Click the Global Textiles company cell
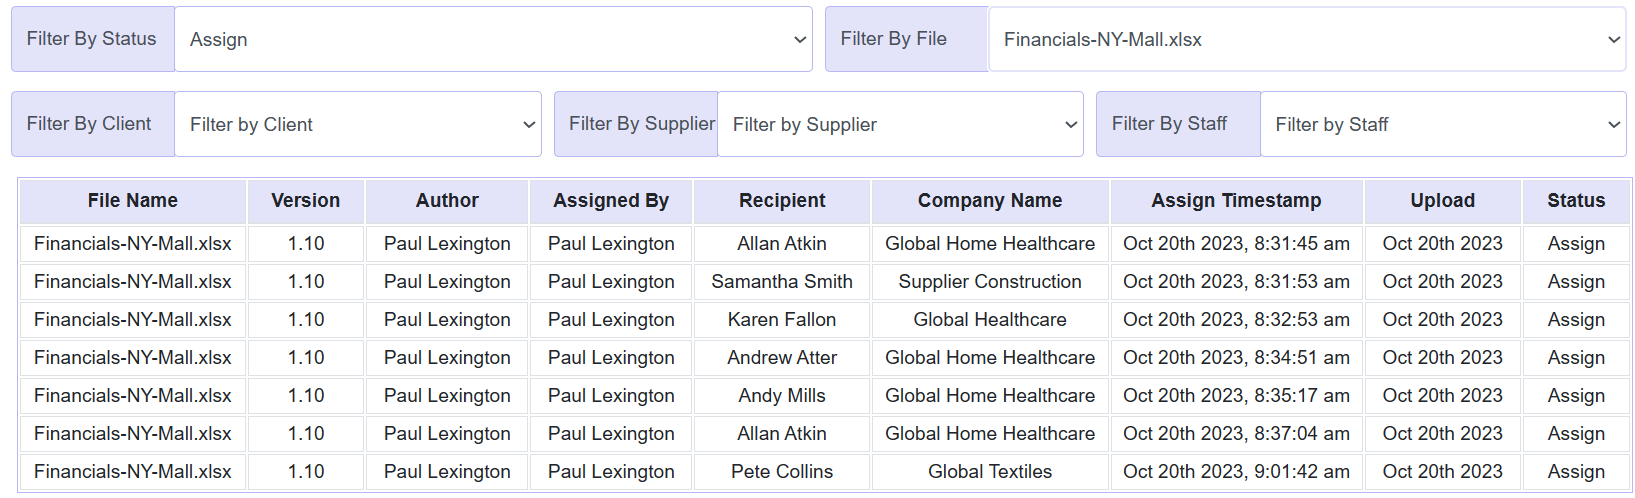This screenshot has height=498, width=1635. click(x=990, y=472)
